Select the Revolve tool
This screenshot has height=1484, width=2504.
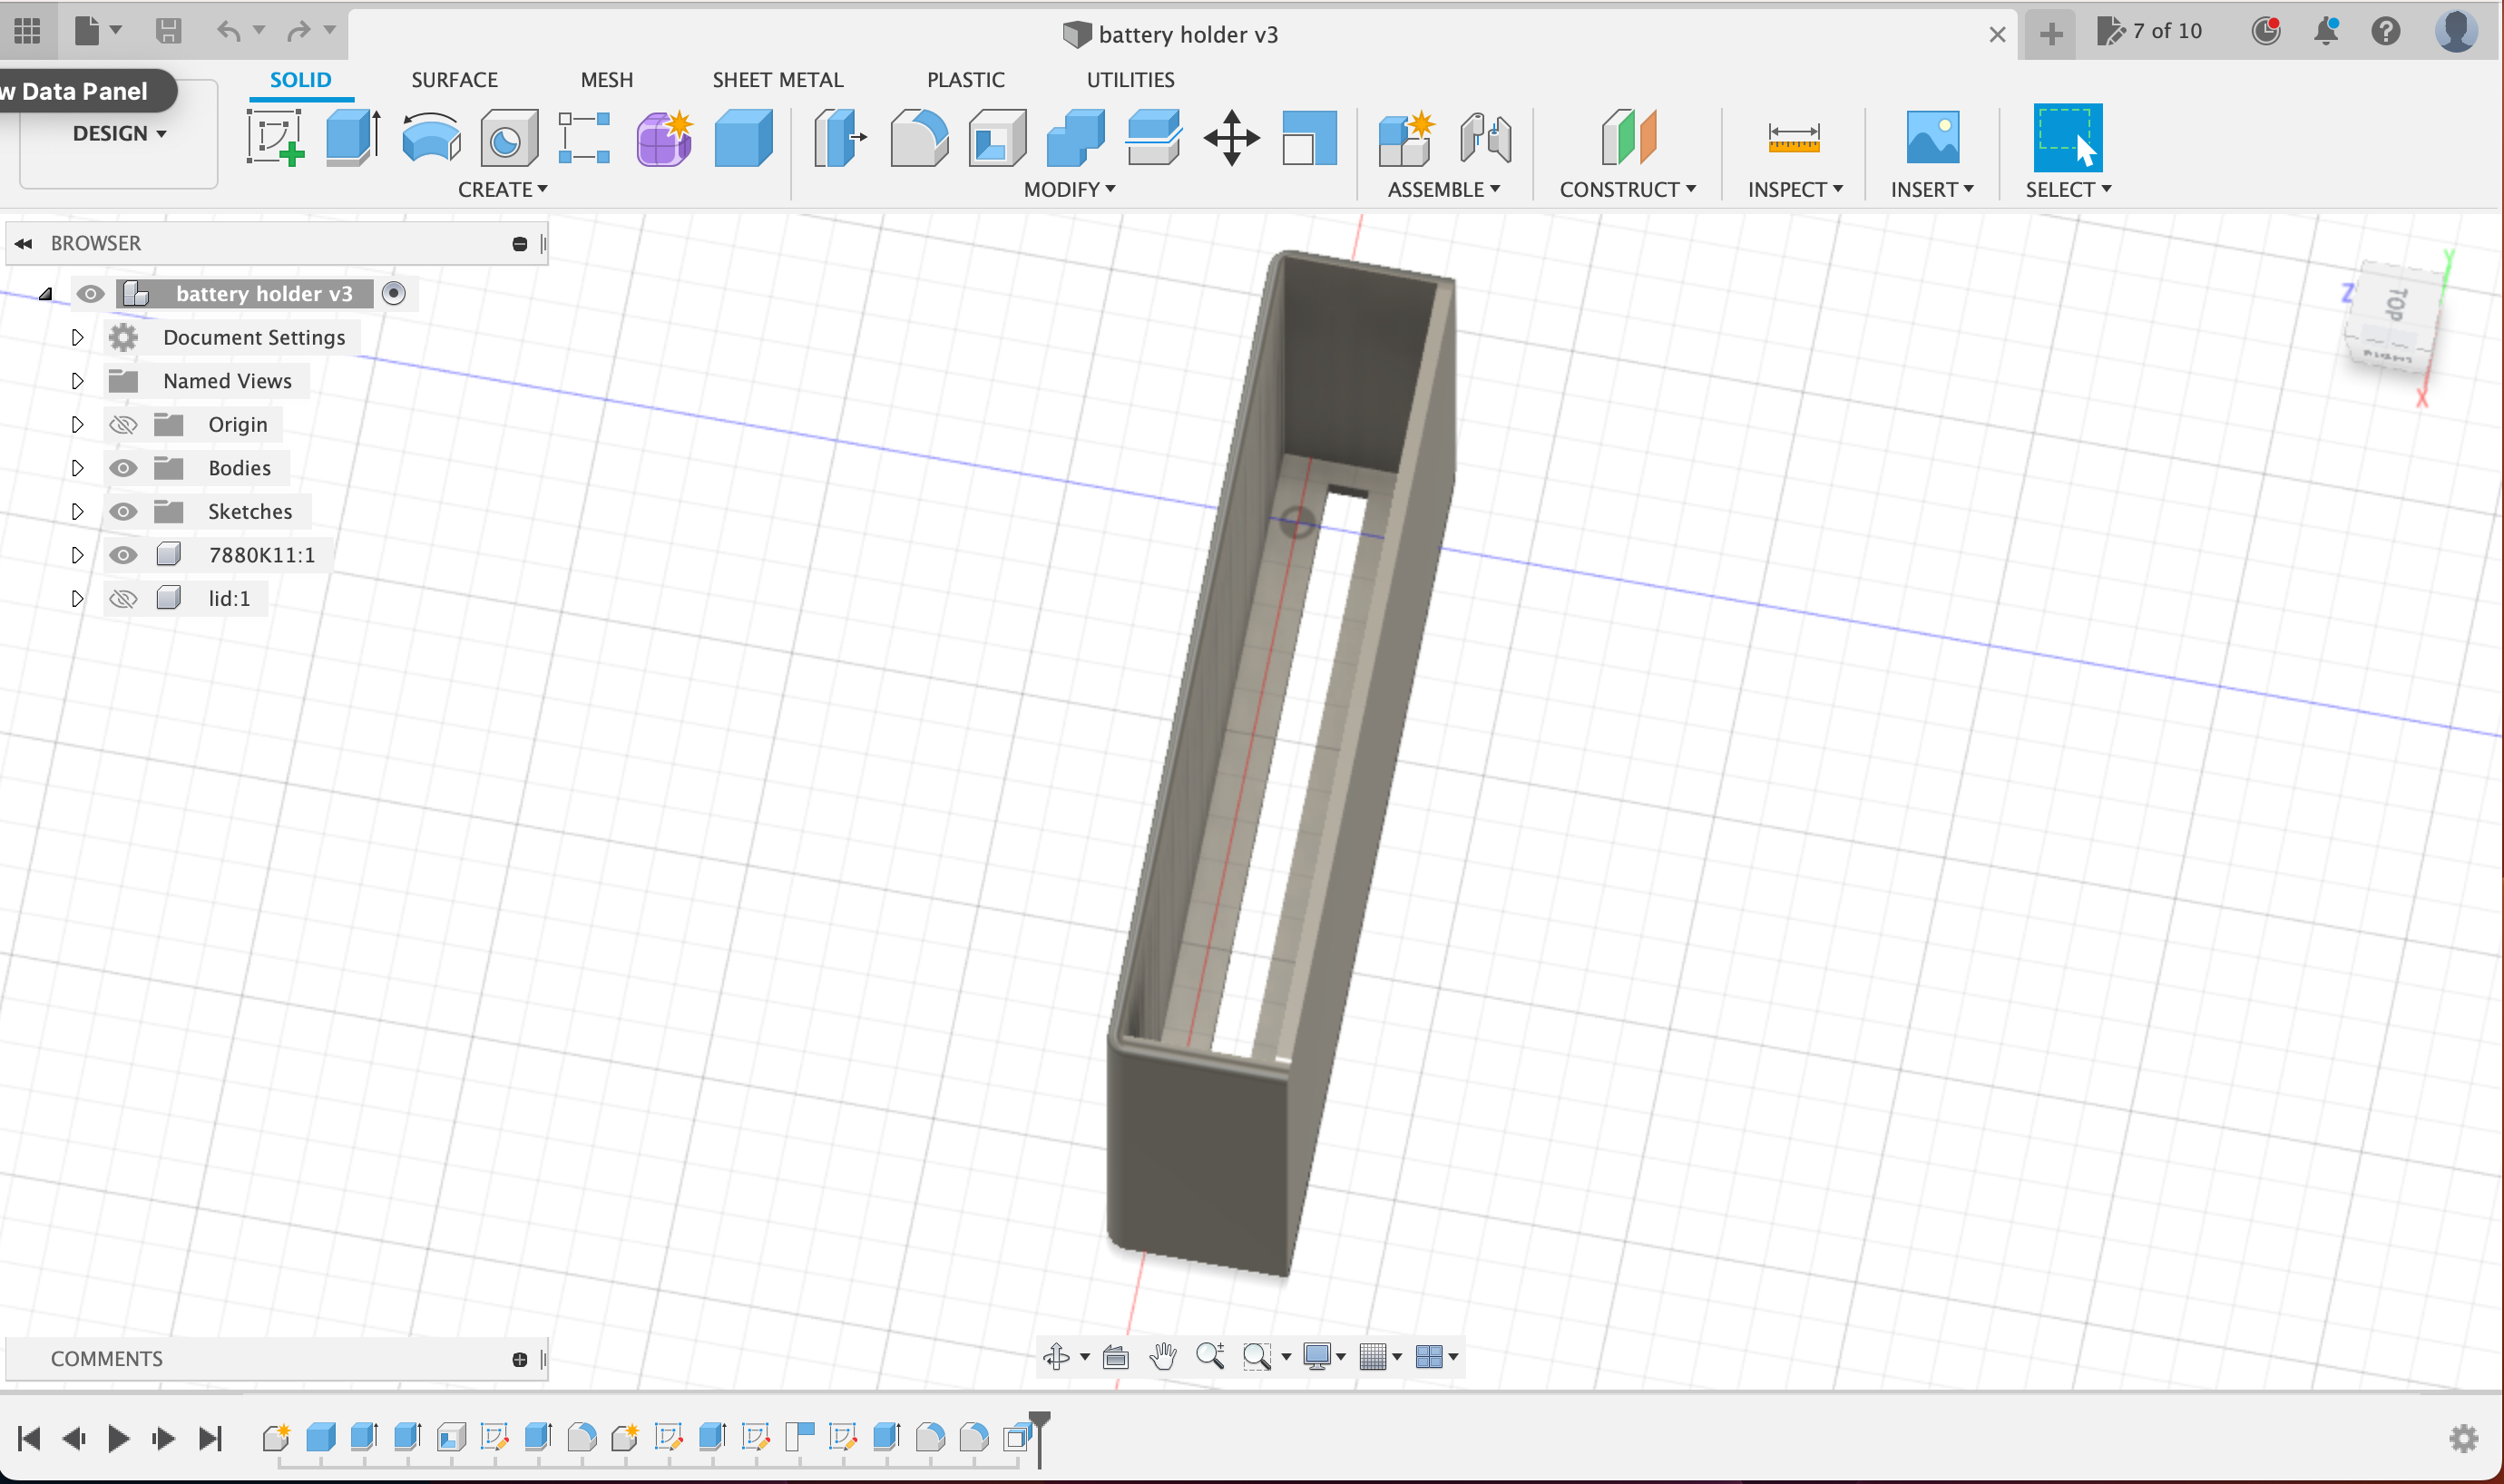pyautogui.click(x=431, y=138)
